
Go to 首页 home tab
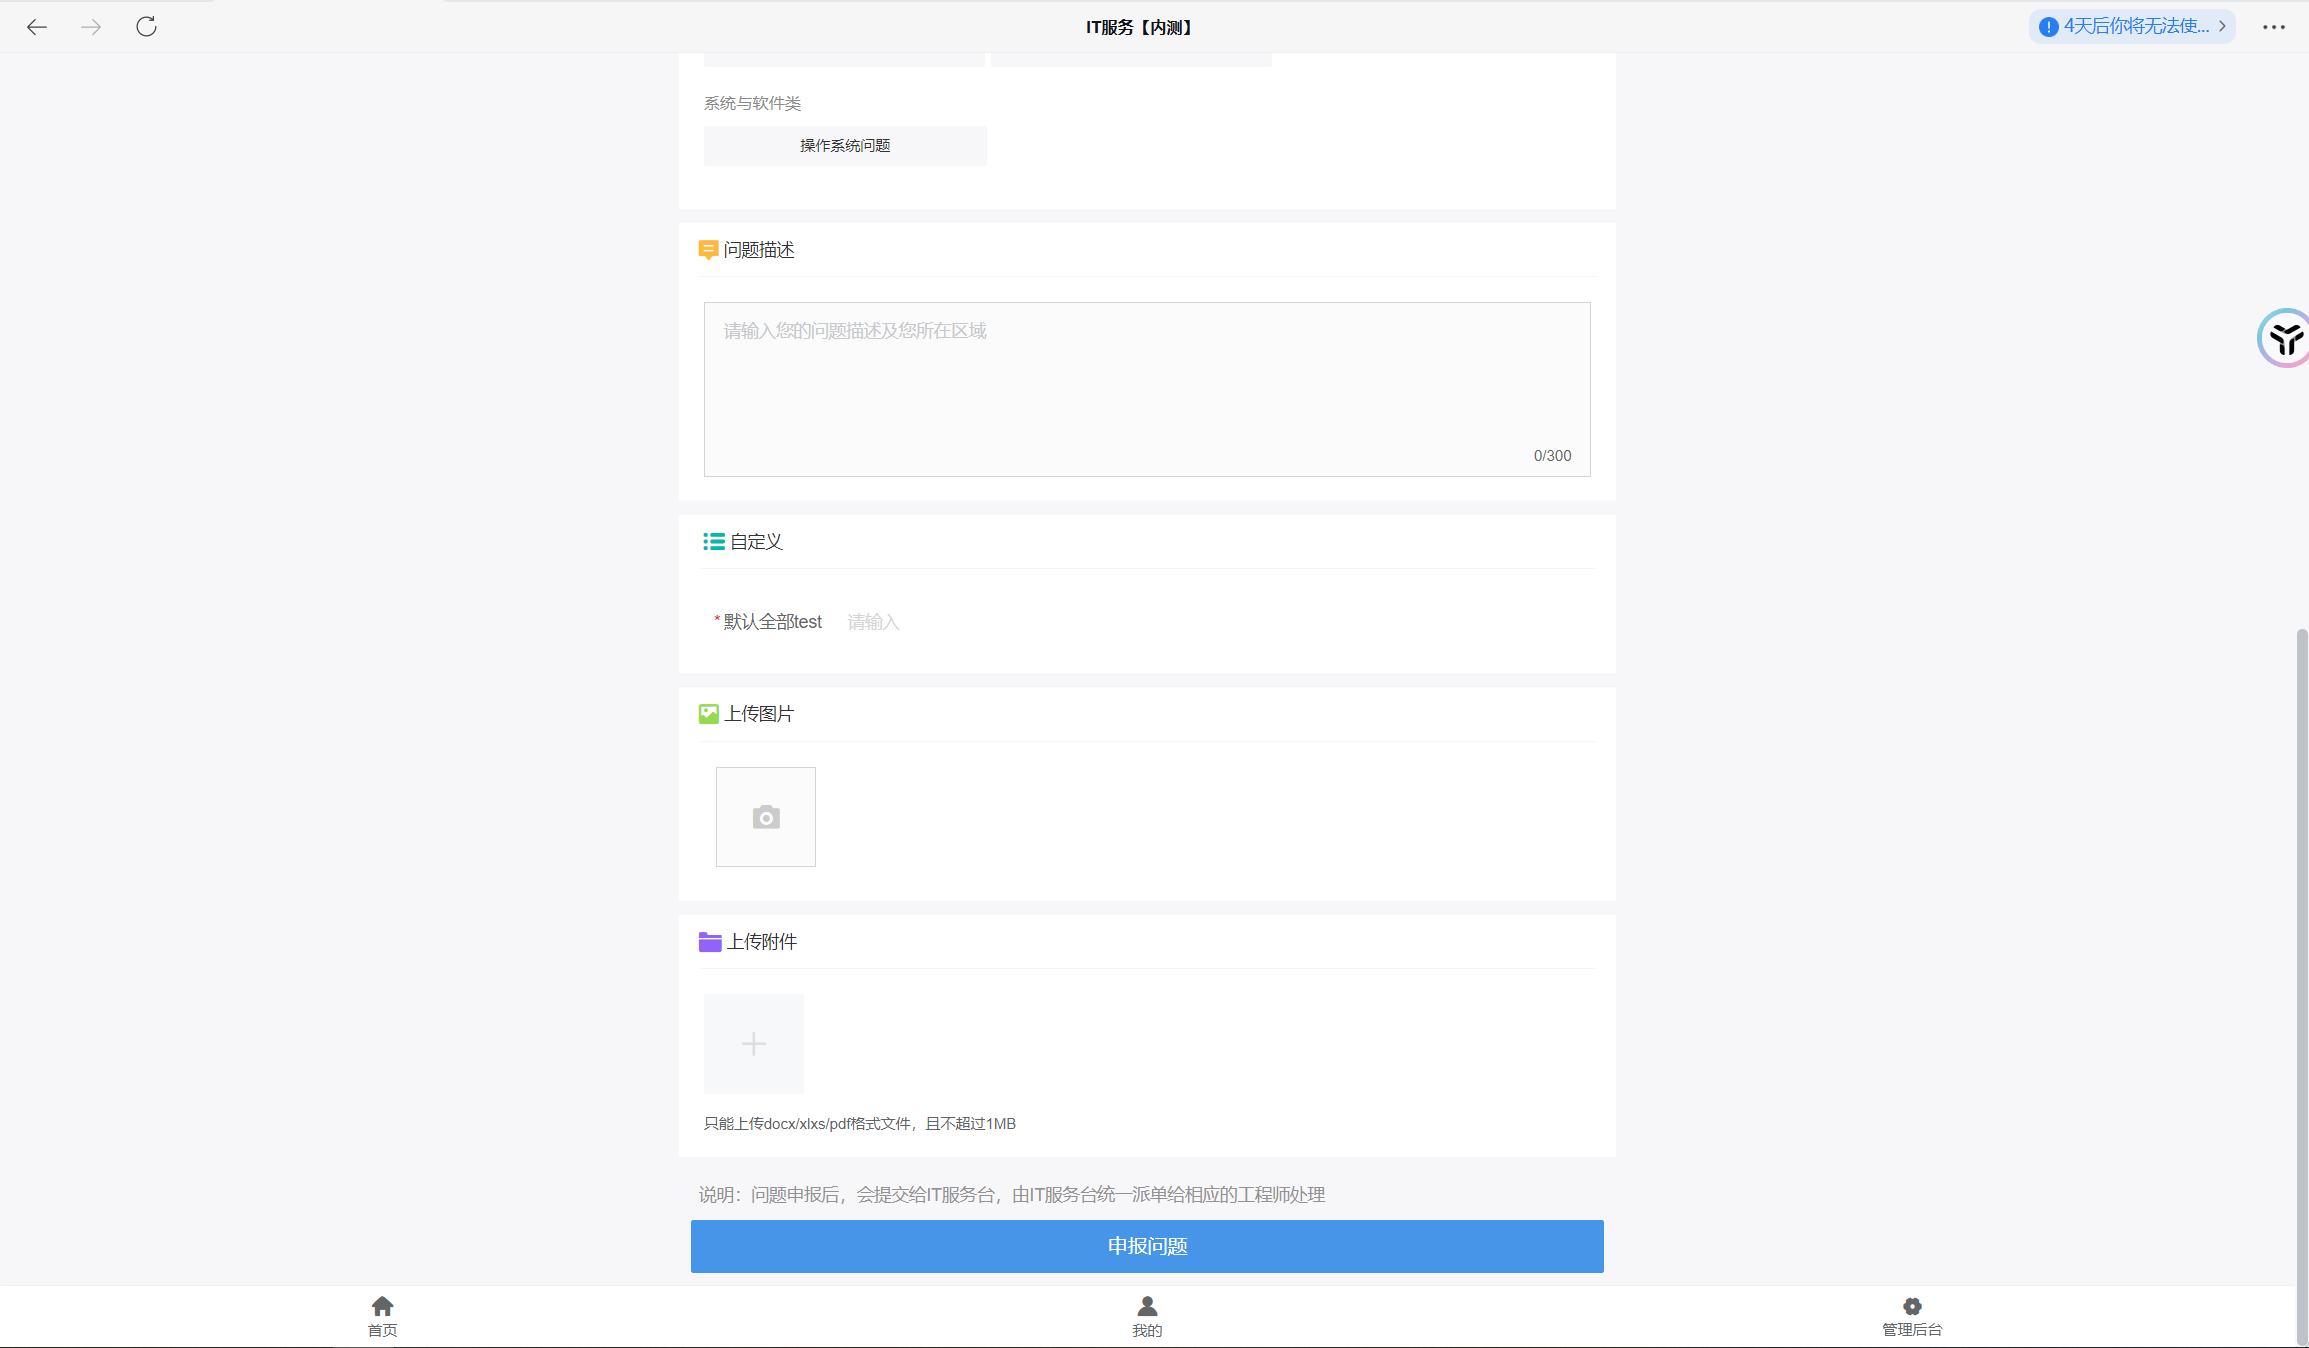pos(382,1316)
